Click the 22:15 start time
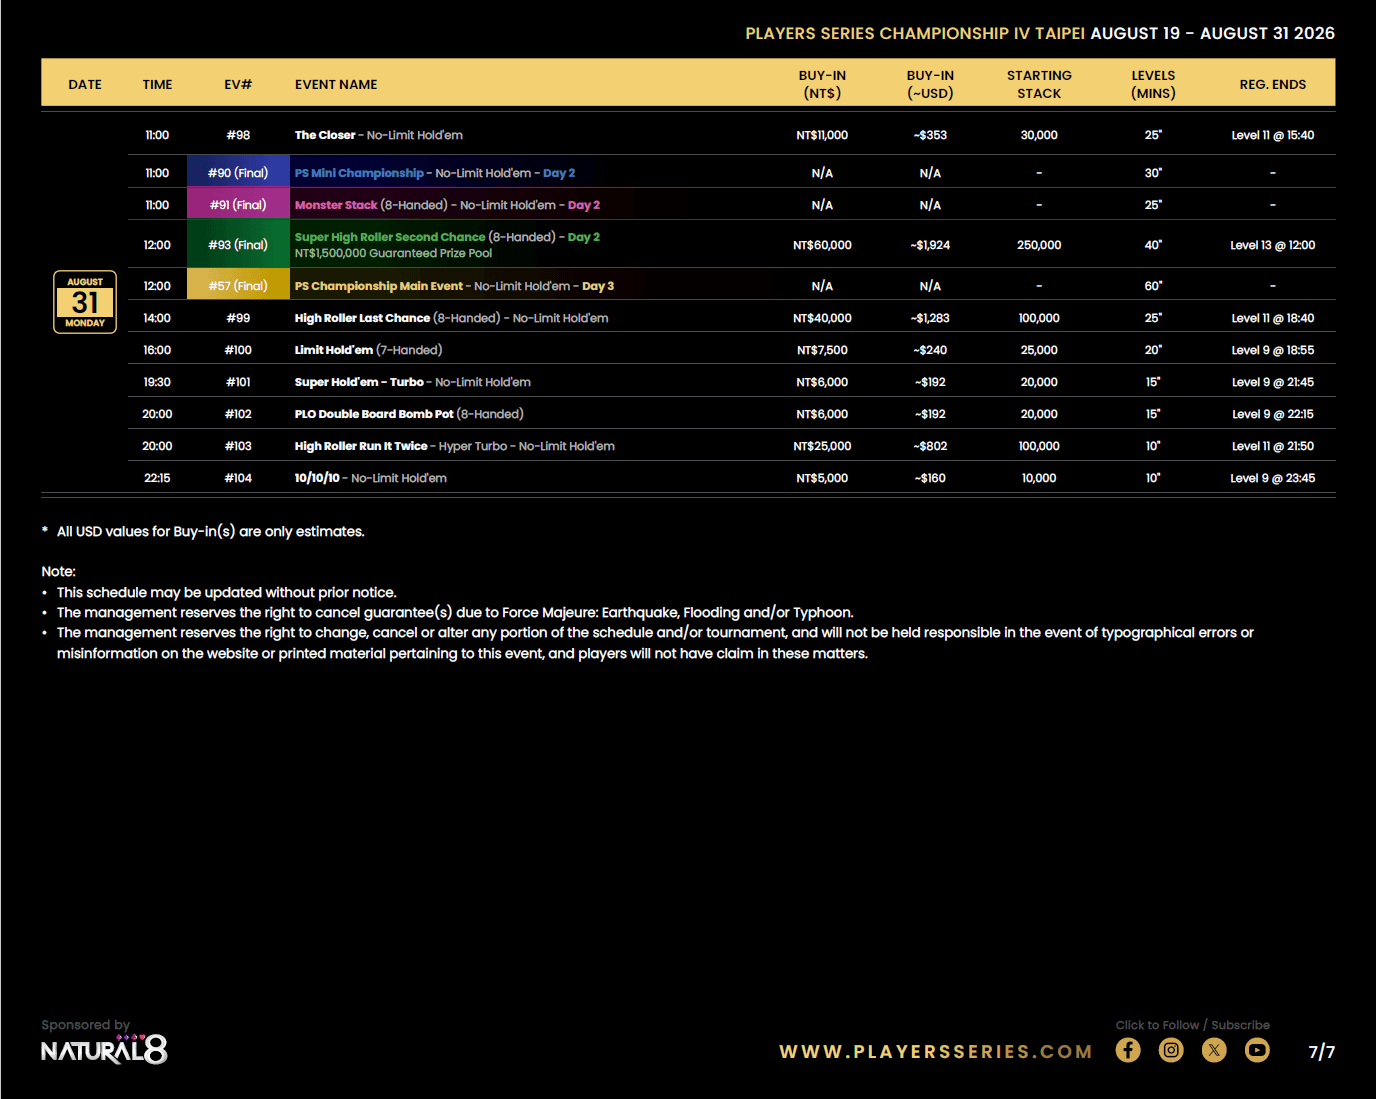Viewport: 1376px width, 1099px height. coord(157,478)
